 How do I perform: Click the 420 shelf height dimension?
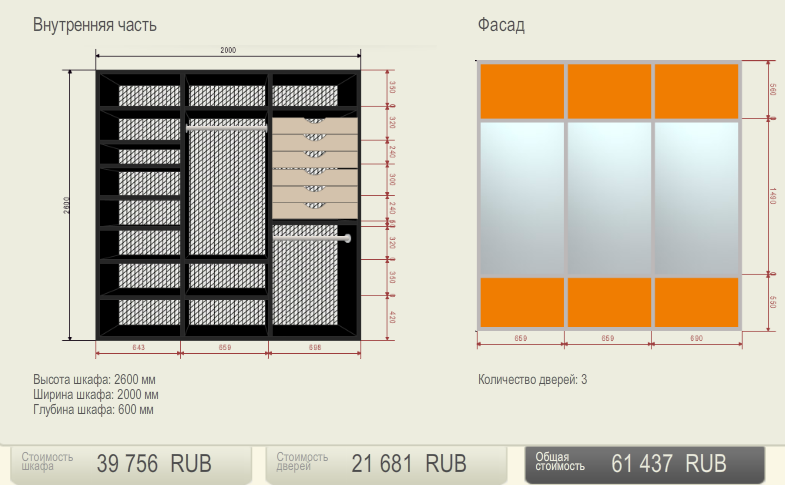click(392, 317)
